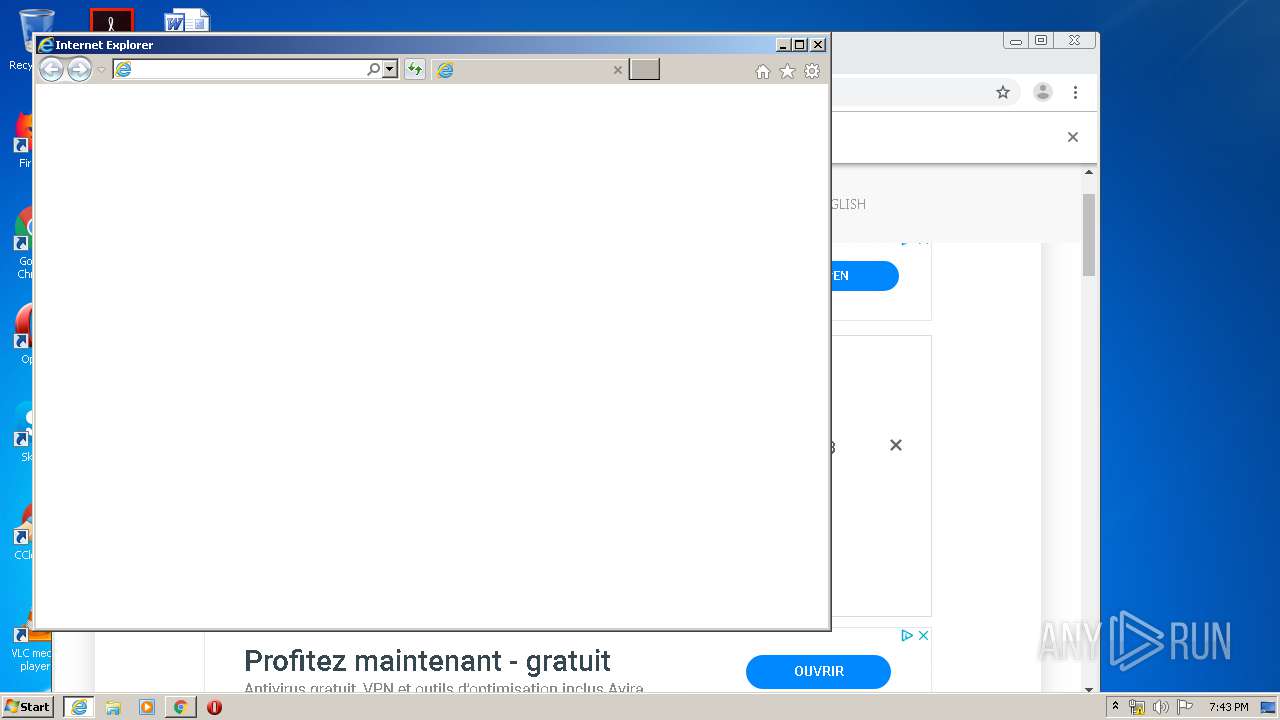The height and width of the screenshot is (720, 1280).
Task: Open volume control in system tray
Action: (x=1161, y=707)
